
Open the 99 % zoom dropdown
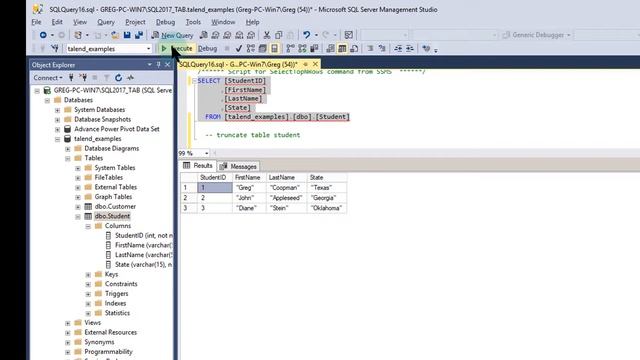point(207,153)
